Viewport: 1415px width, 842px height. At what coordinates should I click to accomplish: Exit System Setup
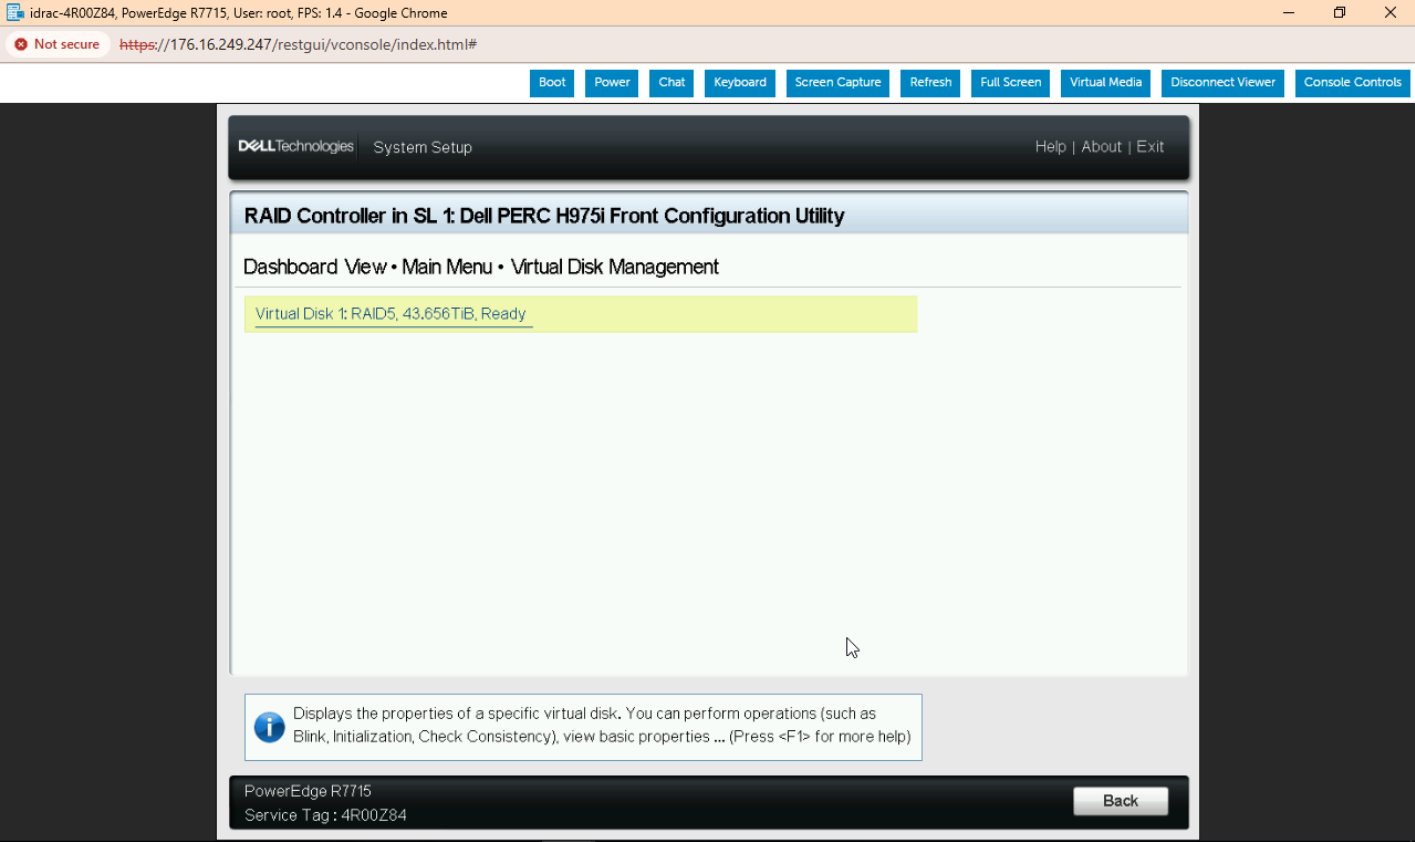tap(1150, 147)
